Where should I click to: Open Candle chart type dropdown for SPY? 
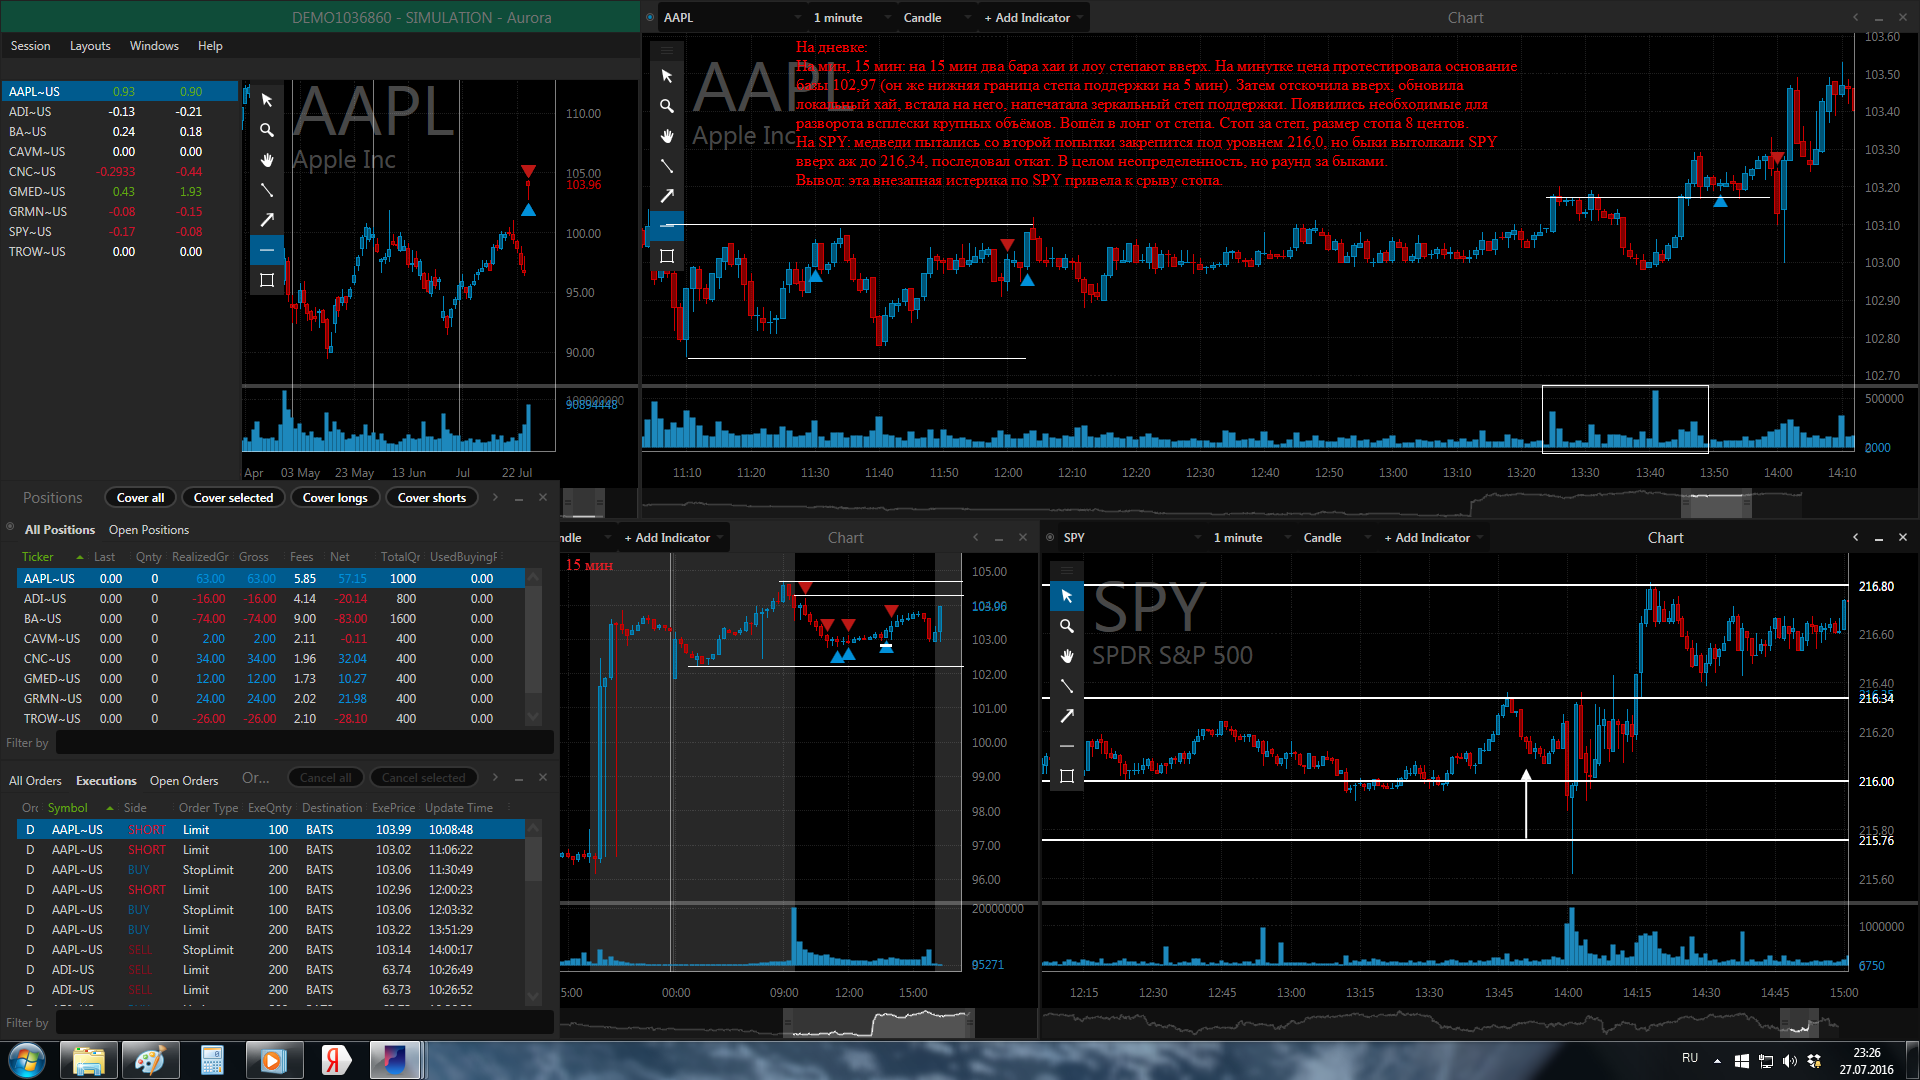1336,538
